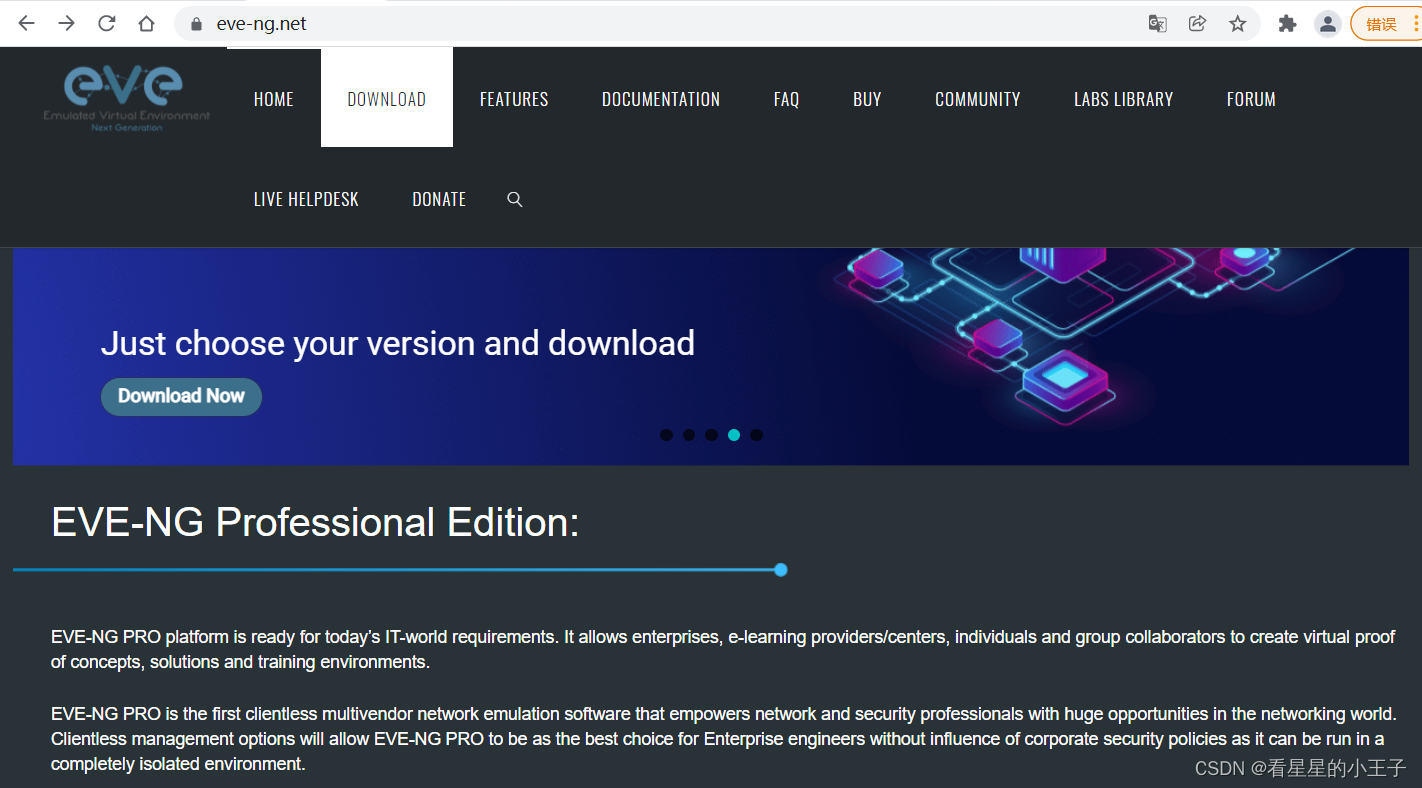Go to browser home icon

pos(146,23)
